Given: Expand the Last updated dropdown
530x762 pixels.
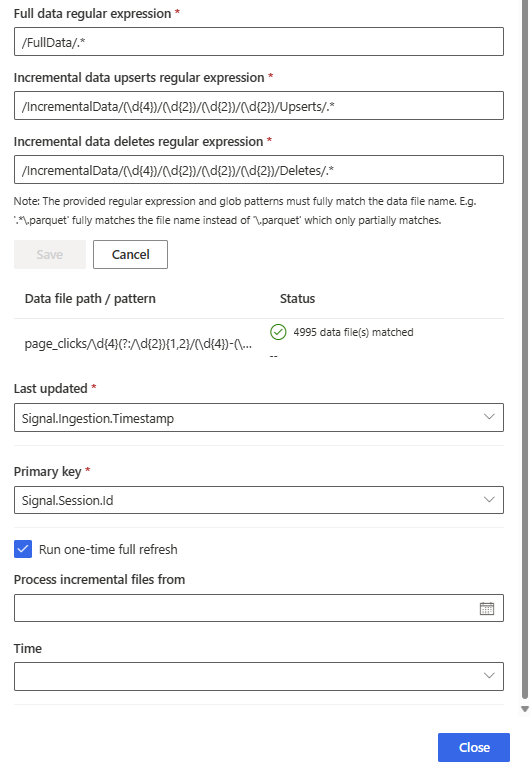Looking at the screenshot, I should (x=258, y=417).
